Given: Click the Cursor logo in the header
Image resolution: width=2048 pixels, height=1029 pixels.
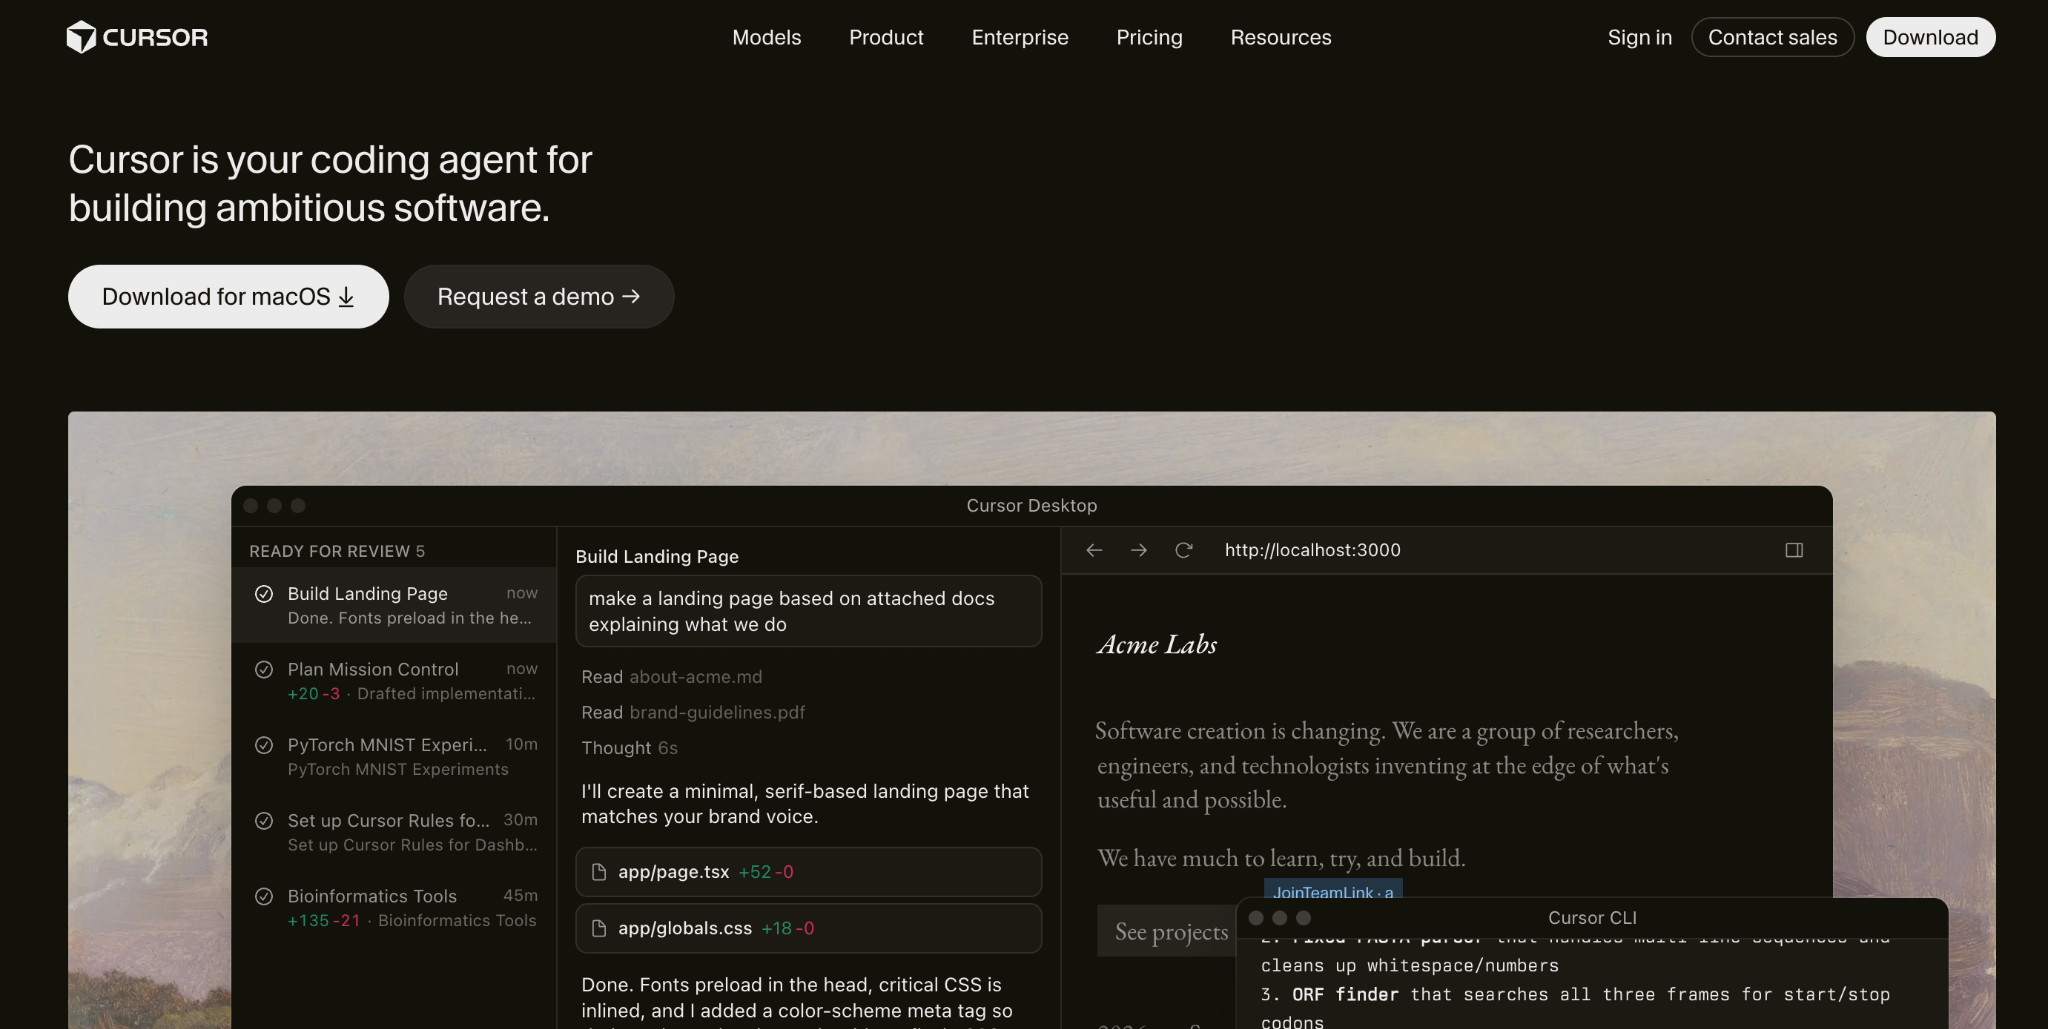Looking at the screenshot, I should (137, 37).
